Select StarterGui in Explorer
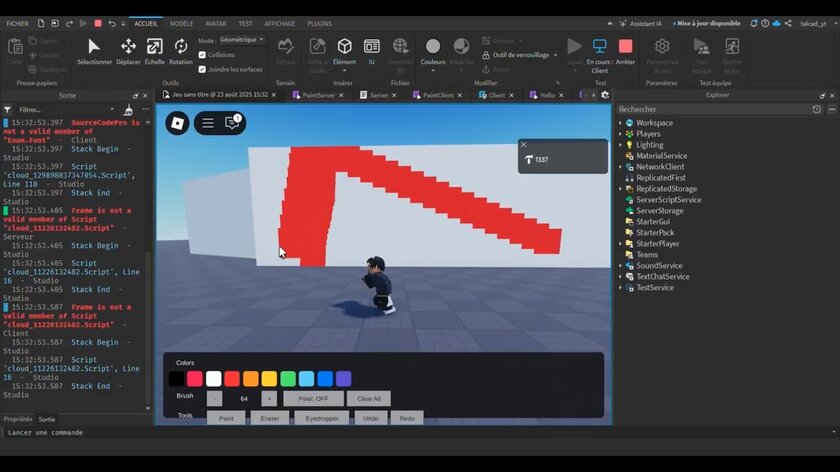This screenshot has height=472, width=840. (x=653, y=222)
